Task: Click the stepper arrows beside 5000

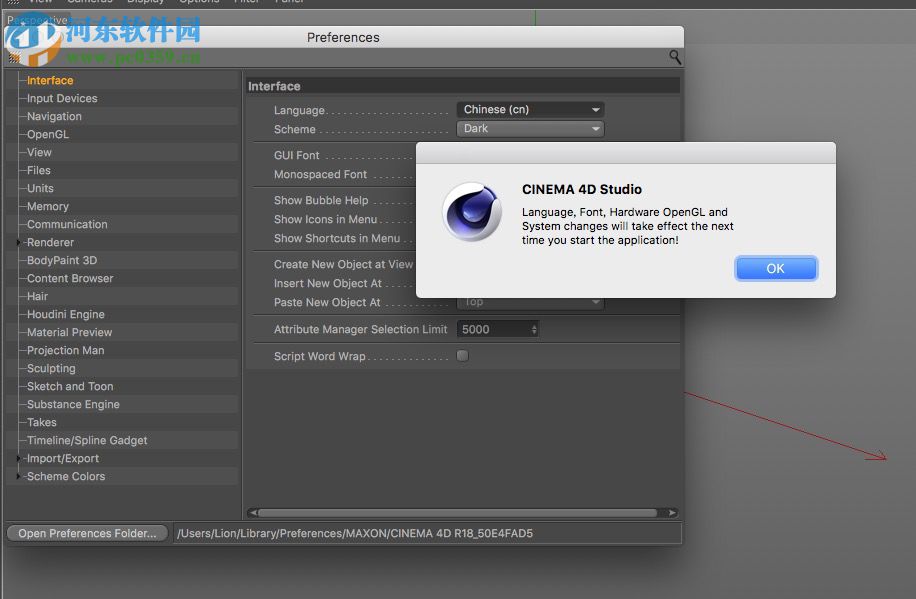Action: 534,330
